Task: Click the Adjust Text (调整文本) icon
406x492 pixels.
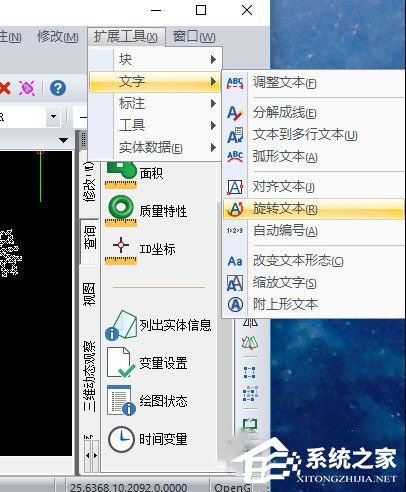Action: (235, 82)
